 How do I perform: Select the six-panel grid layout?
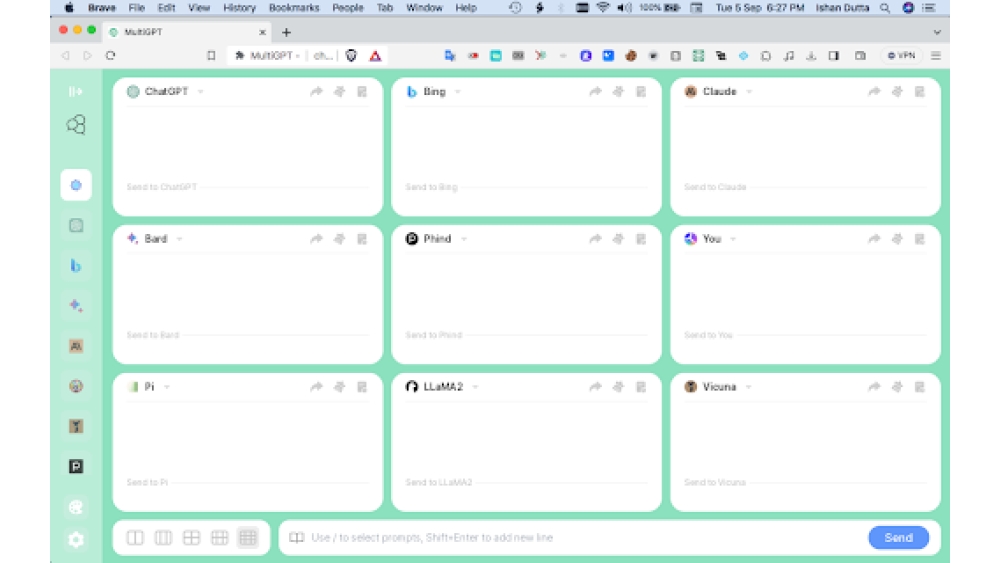coord(219,537)
